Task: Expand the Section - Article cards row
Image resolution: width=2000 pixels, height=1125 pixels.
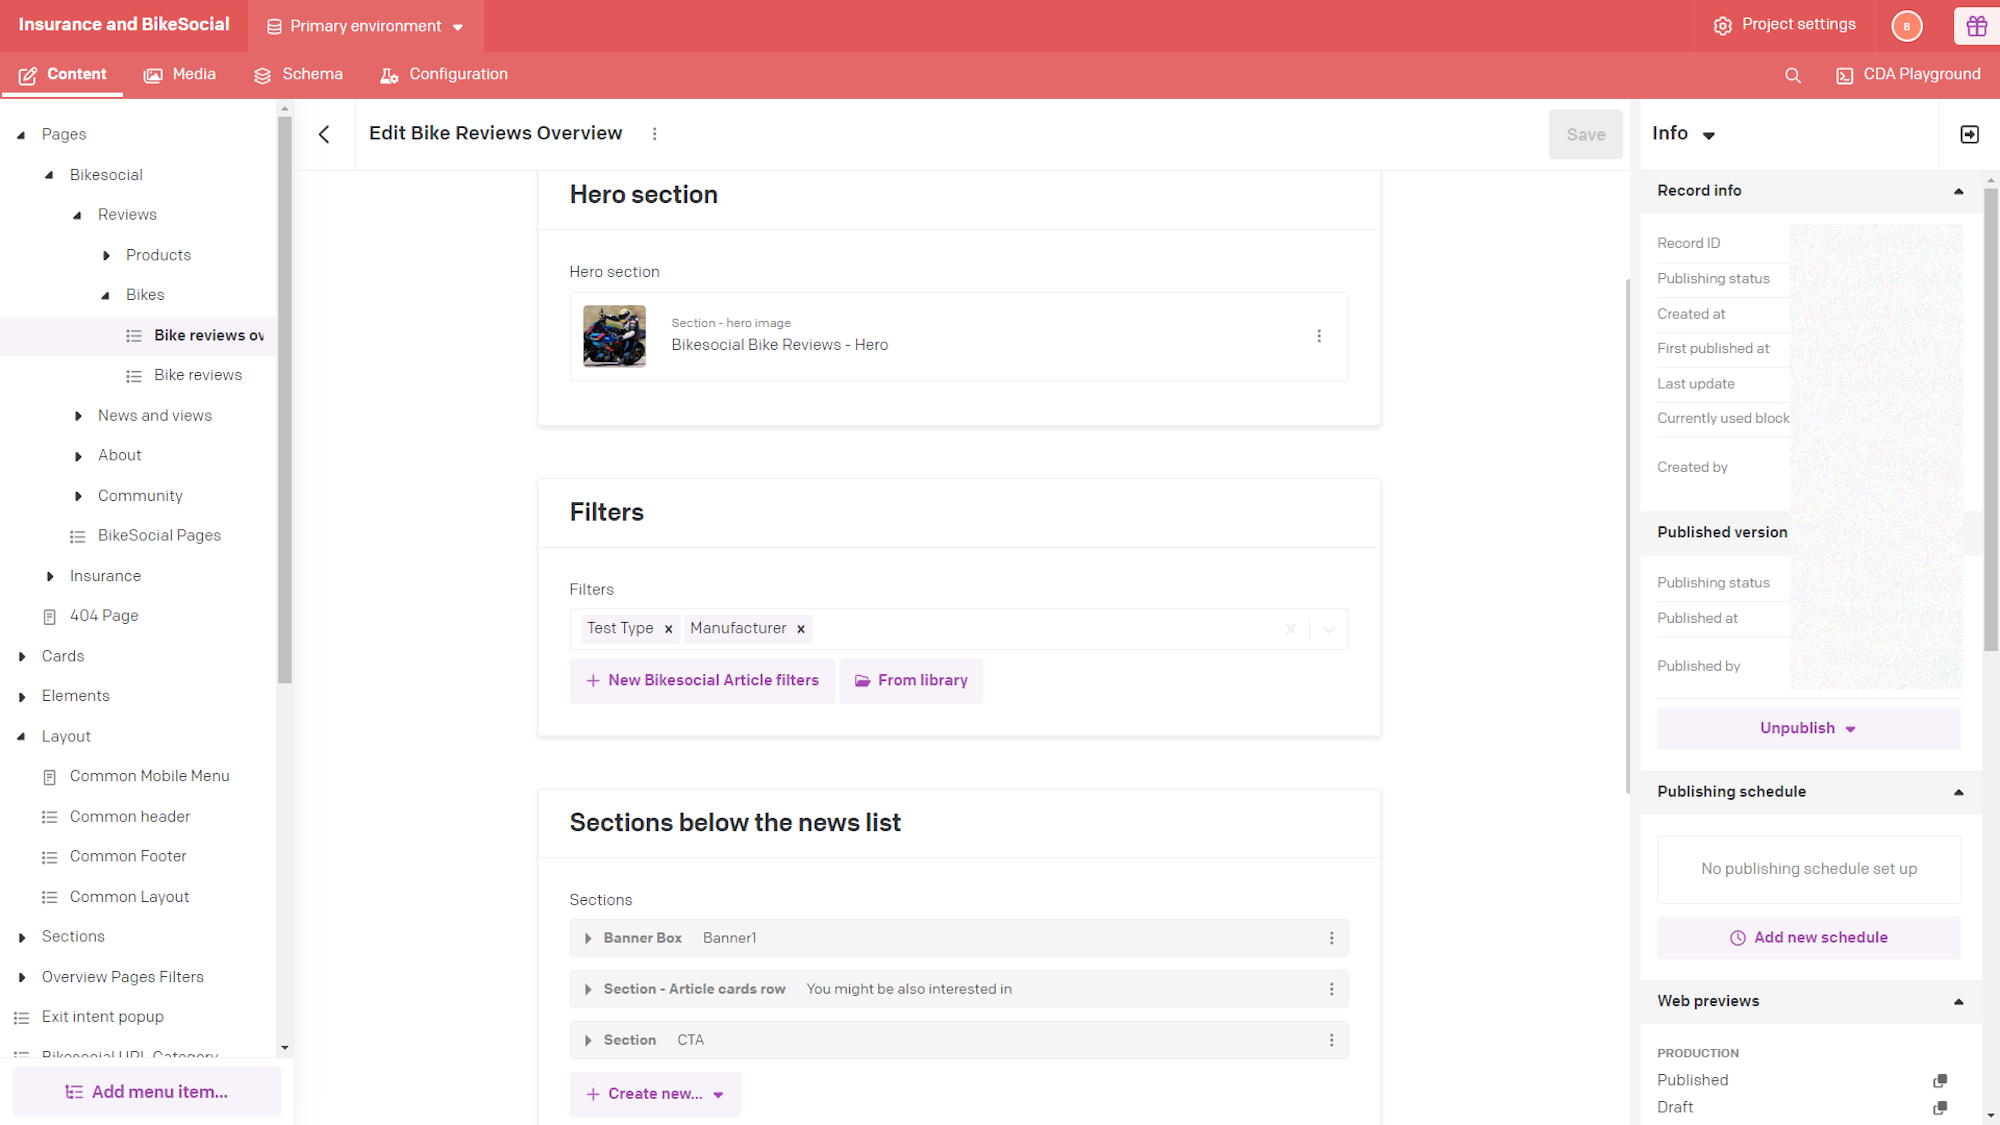Action: coord(588,989)
